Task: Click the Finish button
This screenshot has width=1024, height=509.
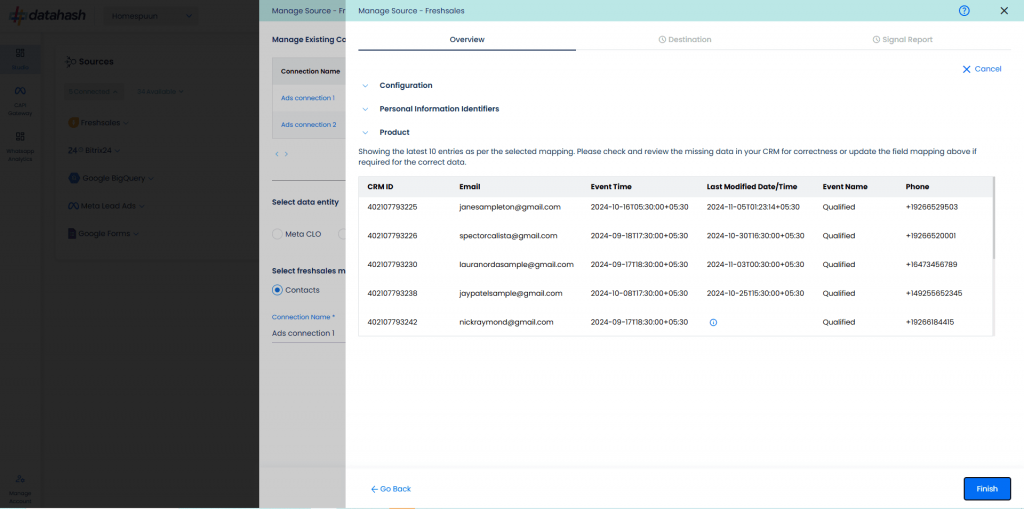Action: 987,489
